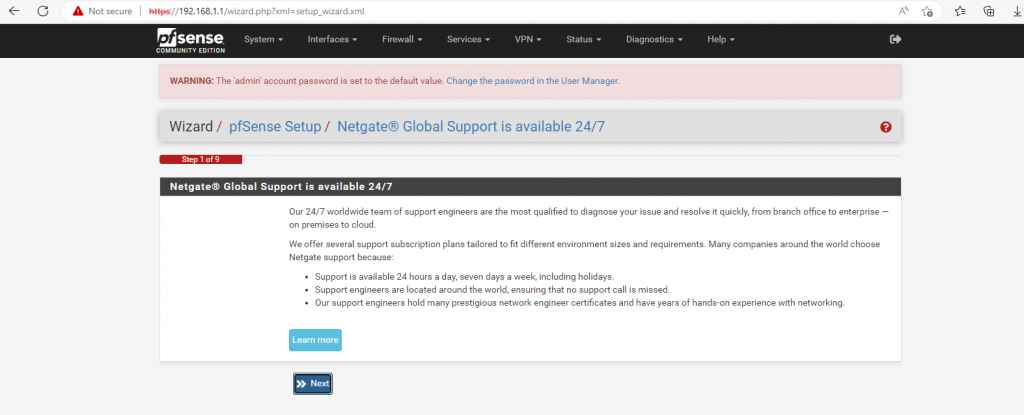Open the browser collections icon

pyautogui.click(x=989, y=11)
